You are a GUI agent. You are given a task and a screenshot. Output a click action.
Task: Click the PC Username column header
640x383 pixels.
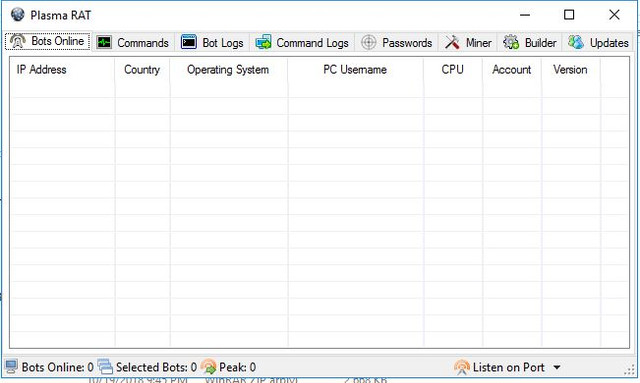(x=356, y=70)
